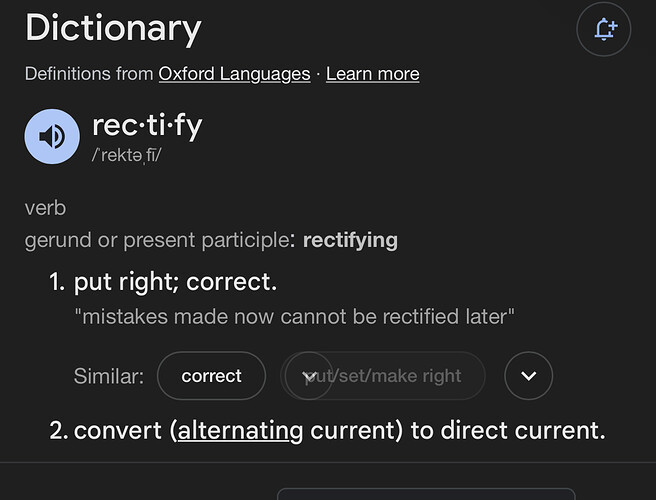The image size is (656, 500).
Task: Follow the underlined 'alternating' link
Action: coord(240,431)
